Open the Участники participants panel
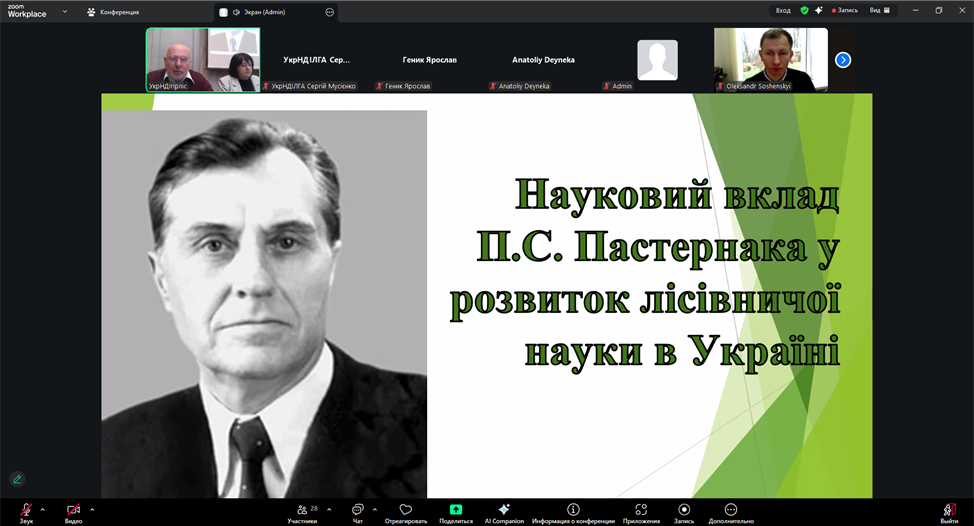Image resolution: width=974 pixels, height=526 pixels. coord(302,511)
